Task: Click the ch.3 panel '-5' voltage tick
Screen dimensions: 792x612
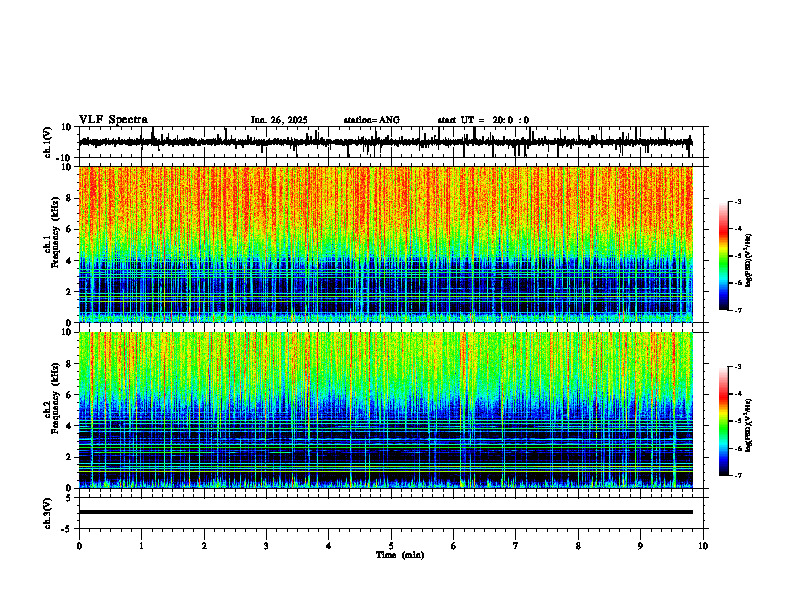Action: point(67,529)
